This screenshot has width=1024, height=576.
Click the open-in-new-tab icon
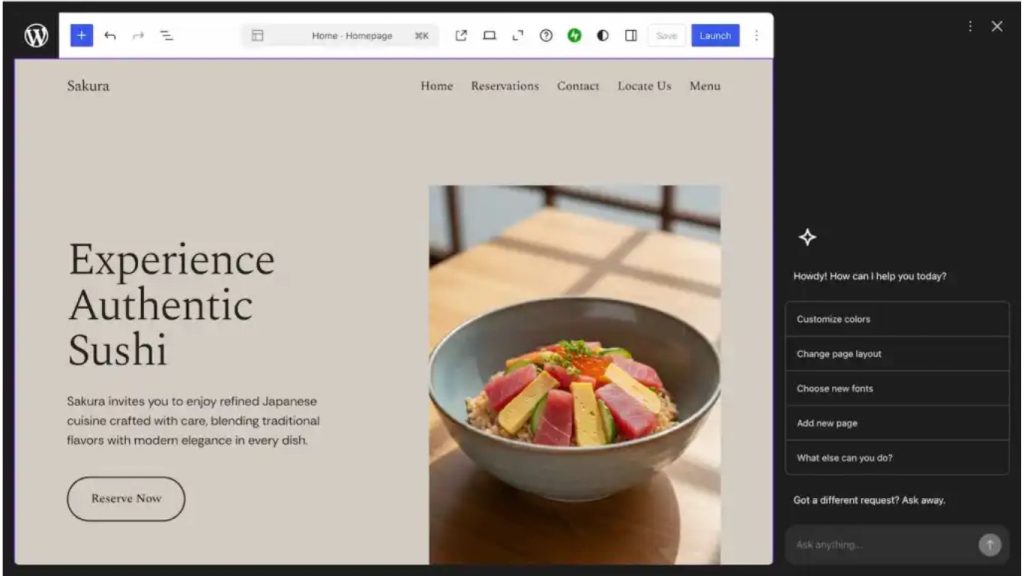pos(461,35)
